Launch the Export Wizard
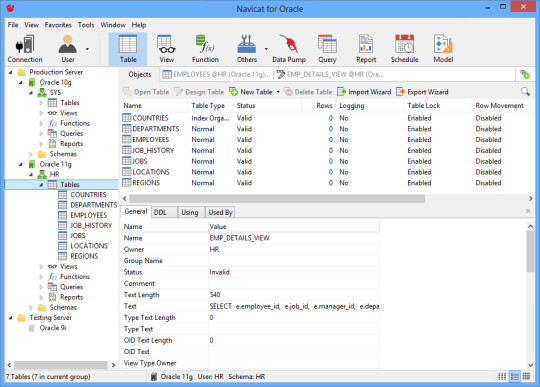Screen dimensions: 540x387 tap(422, 92)
